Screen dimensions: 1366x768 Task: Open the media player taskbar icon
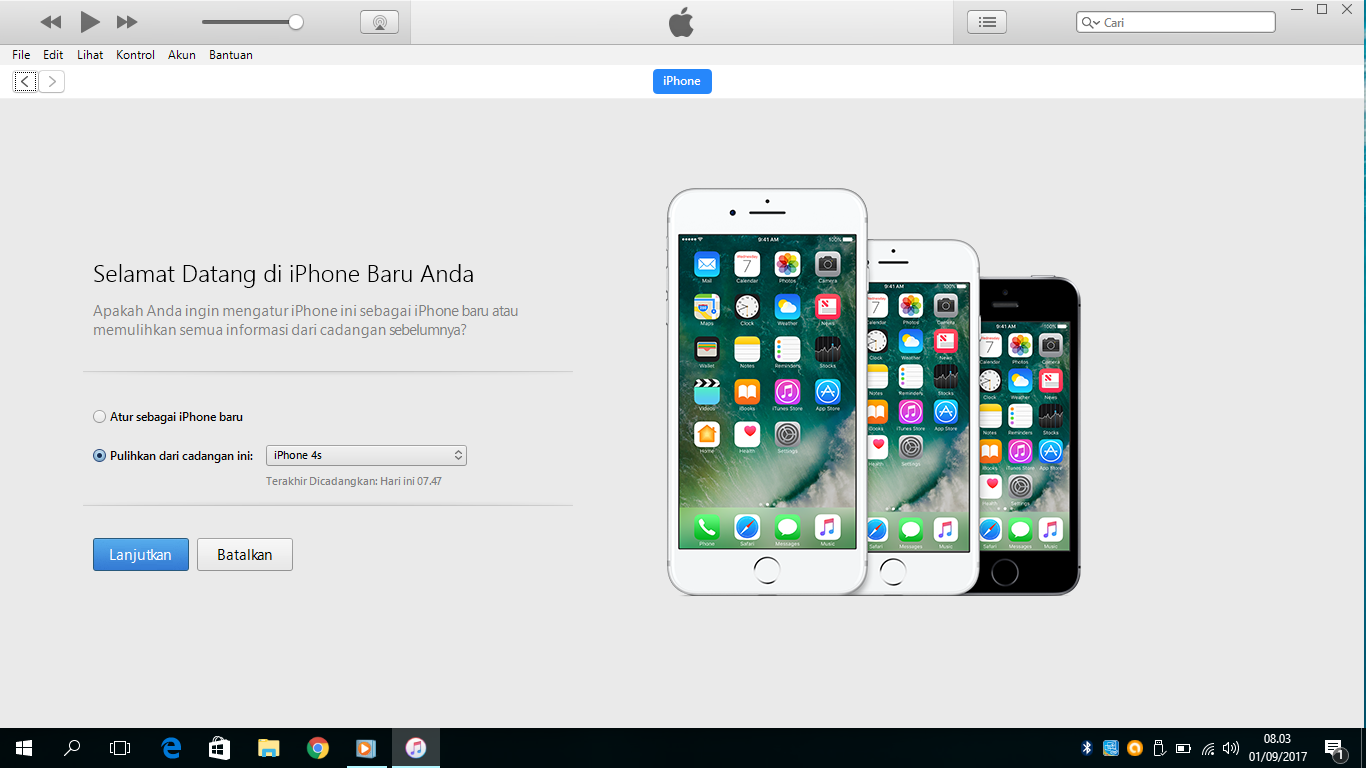point(366,747)
